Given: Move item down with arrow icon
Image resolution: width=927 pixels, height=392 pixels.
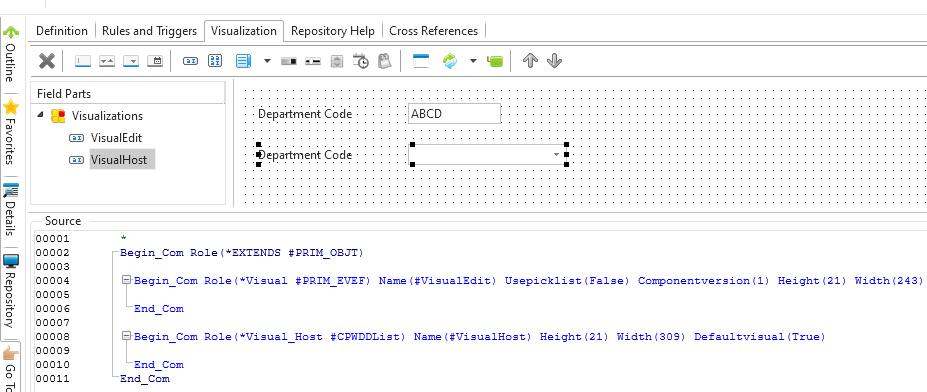Looking at the screenshot, I should pyautogui.click(x=554, y=61).
